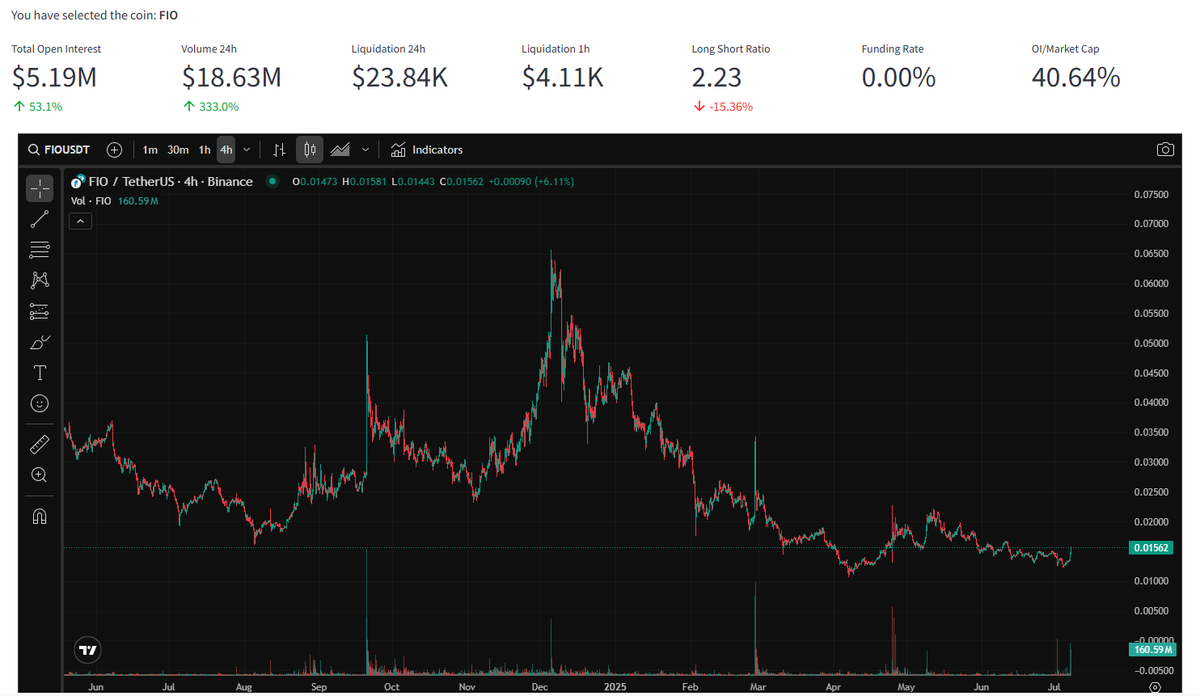
Task: Take a chart snapshot with camera icon
Action: click(x=1165, y=150)
